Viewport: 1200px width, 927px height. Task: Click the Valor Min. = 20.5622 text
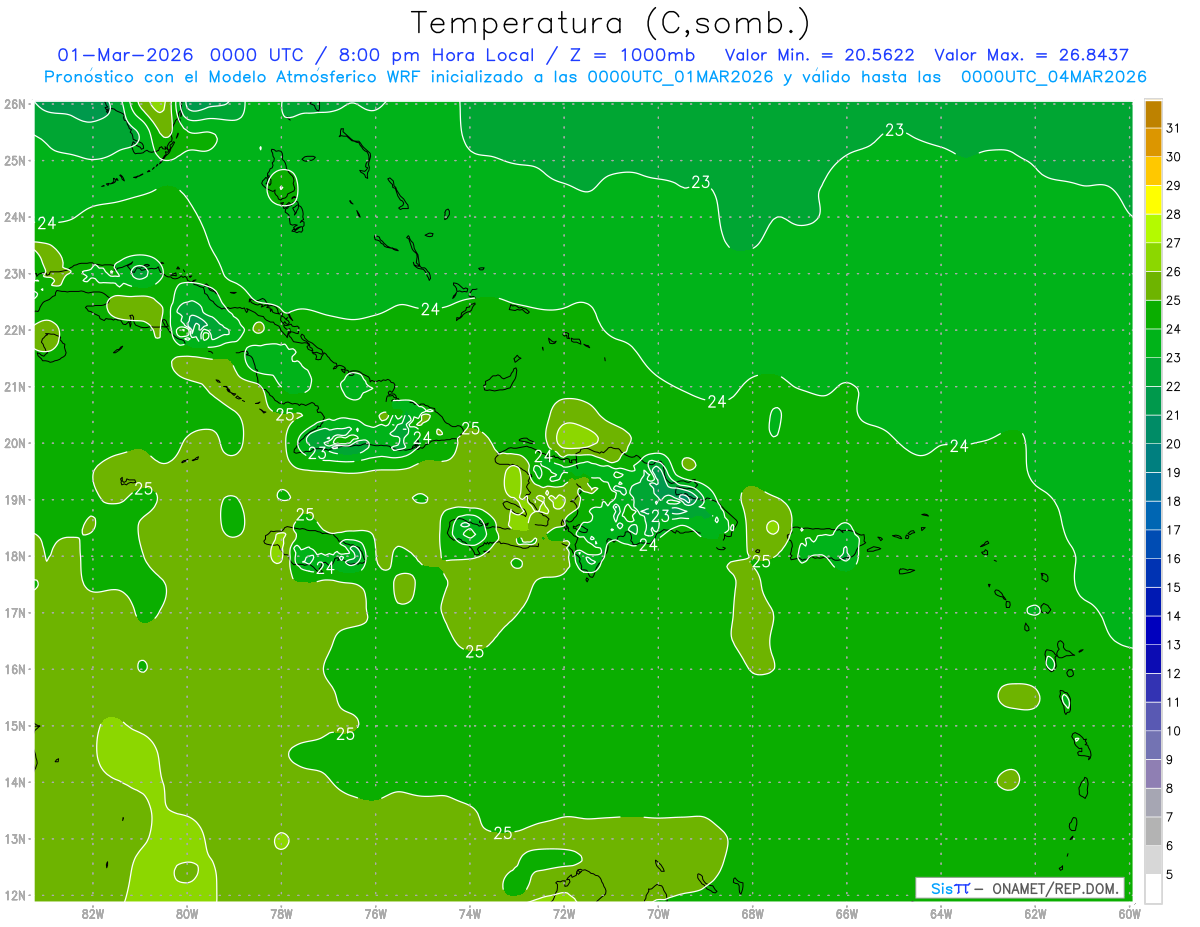(819, 55)
